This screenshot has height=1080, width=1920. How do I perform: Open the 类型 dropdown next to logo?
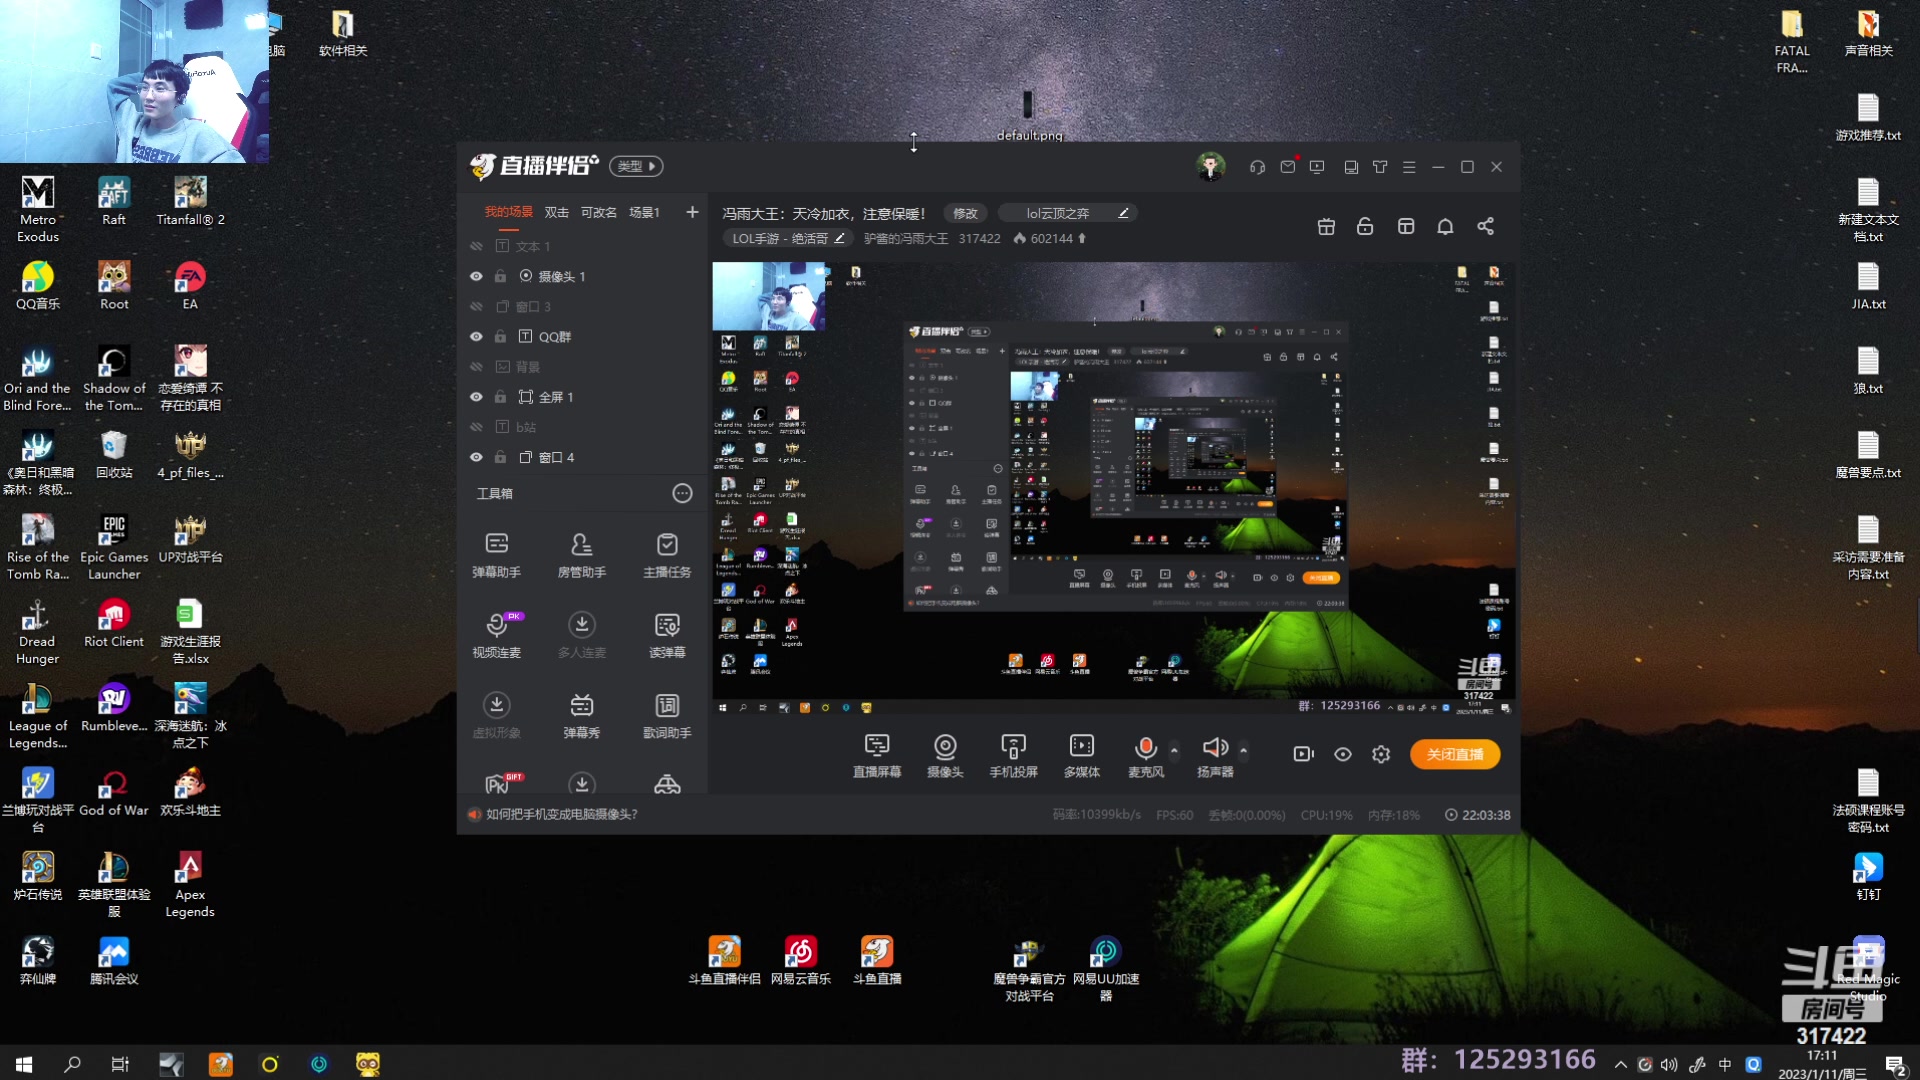coord(636,166)
